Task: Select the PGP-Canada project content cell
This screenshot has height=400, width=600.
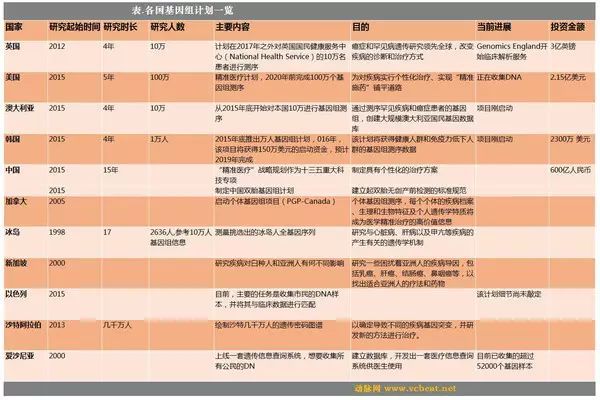Action: (275, 201)
